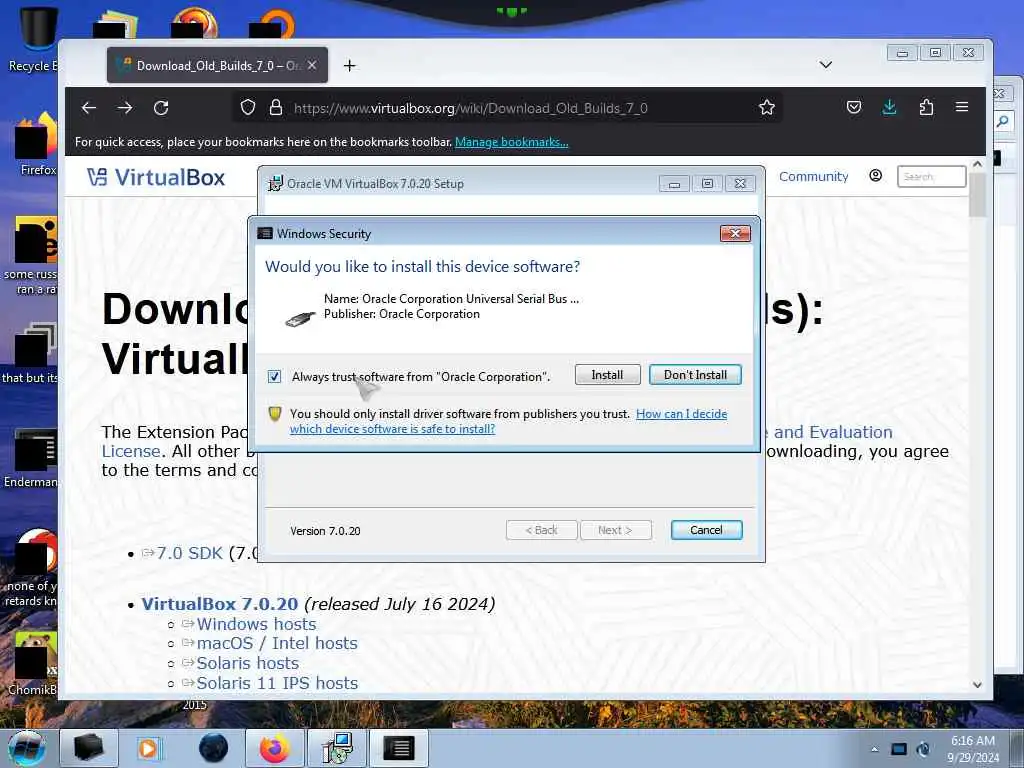This screenshot has width=1024, height=768.
Task: Click Firefox icon in taskbar
Action: click(x=274, y=748)
